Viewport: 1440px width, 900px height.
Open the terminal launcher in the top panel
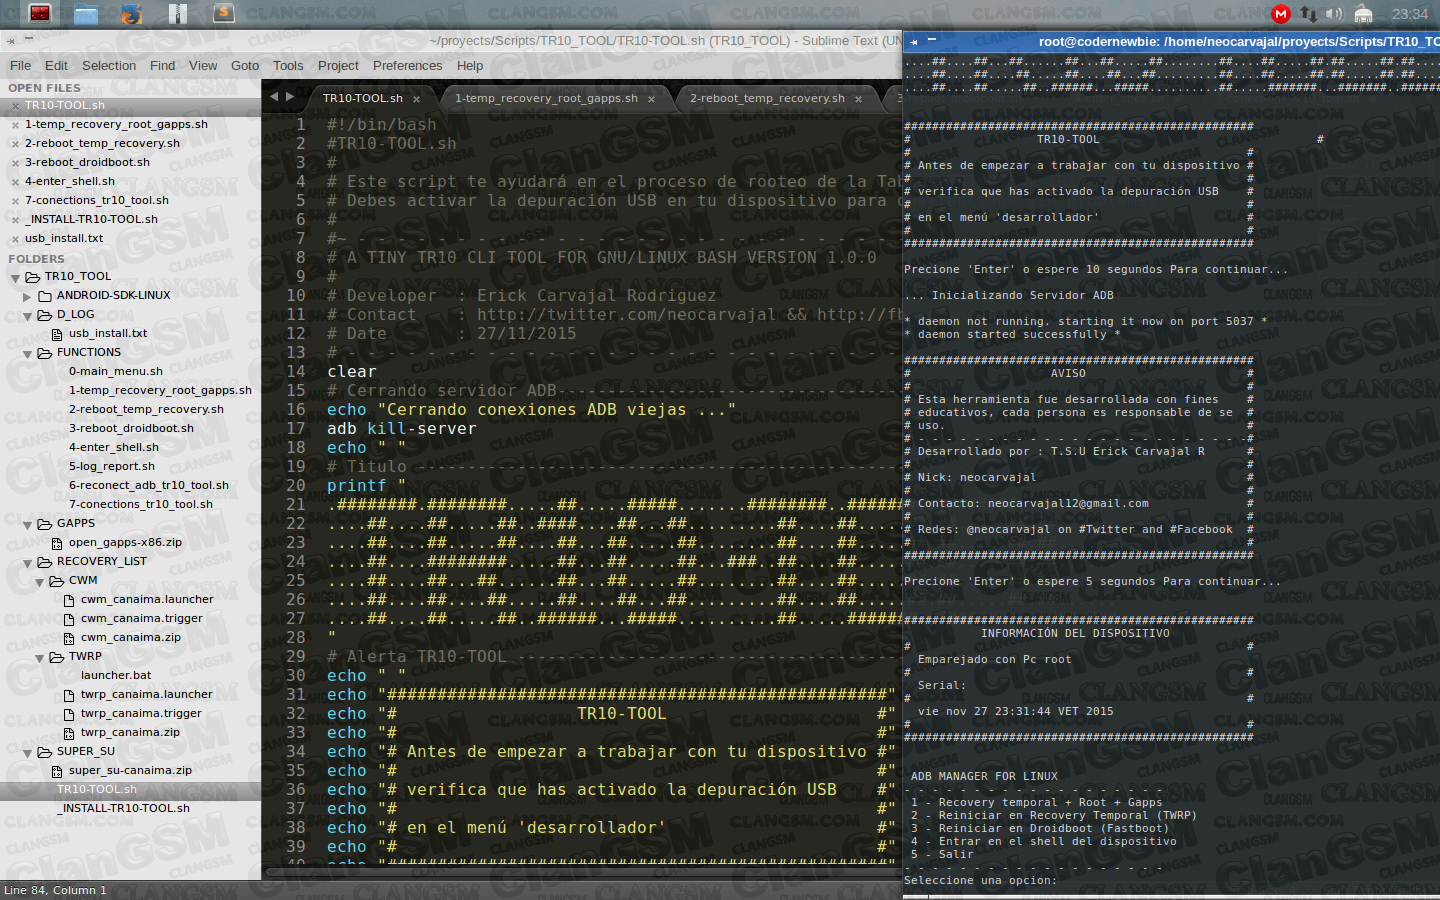point(39,13)
